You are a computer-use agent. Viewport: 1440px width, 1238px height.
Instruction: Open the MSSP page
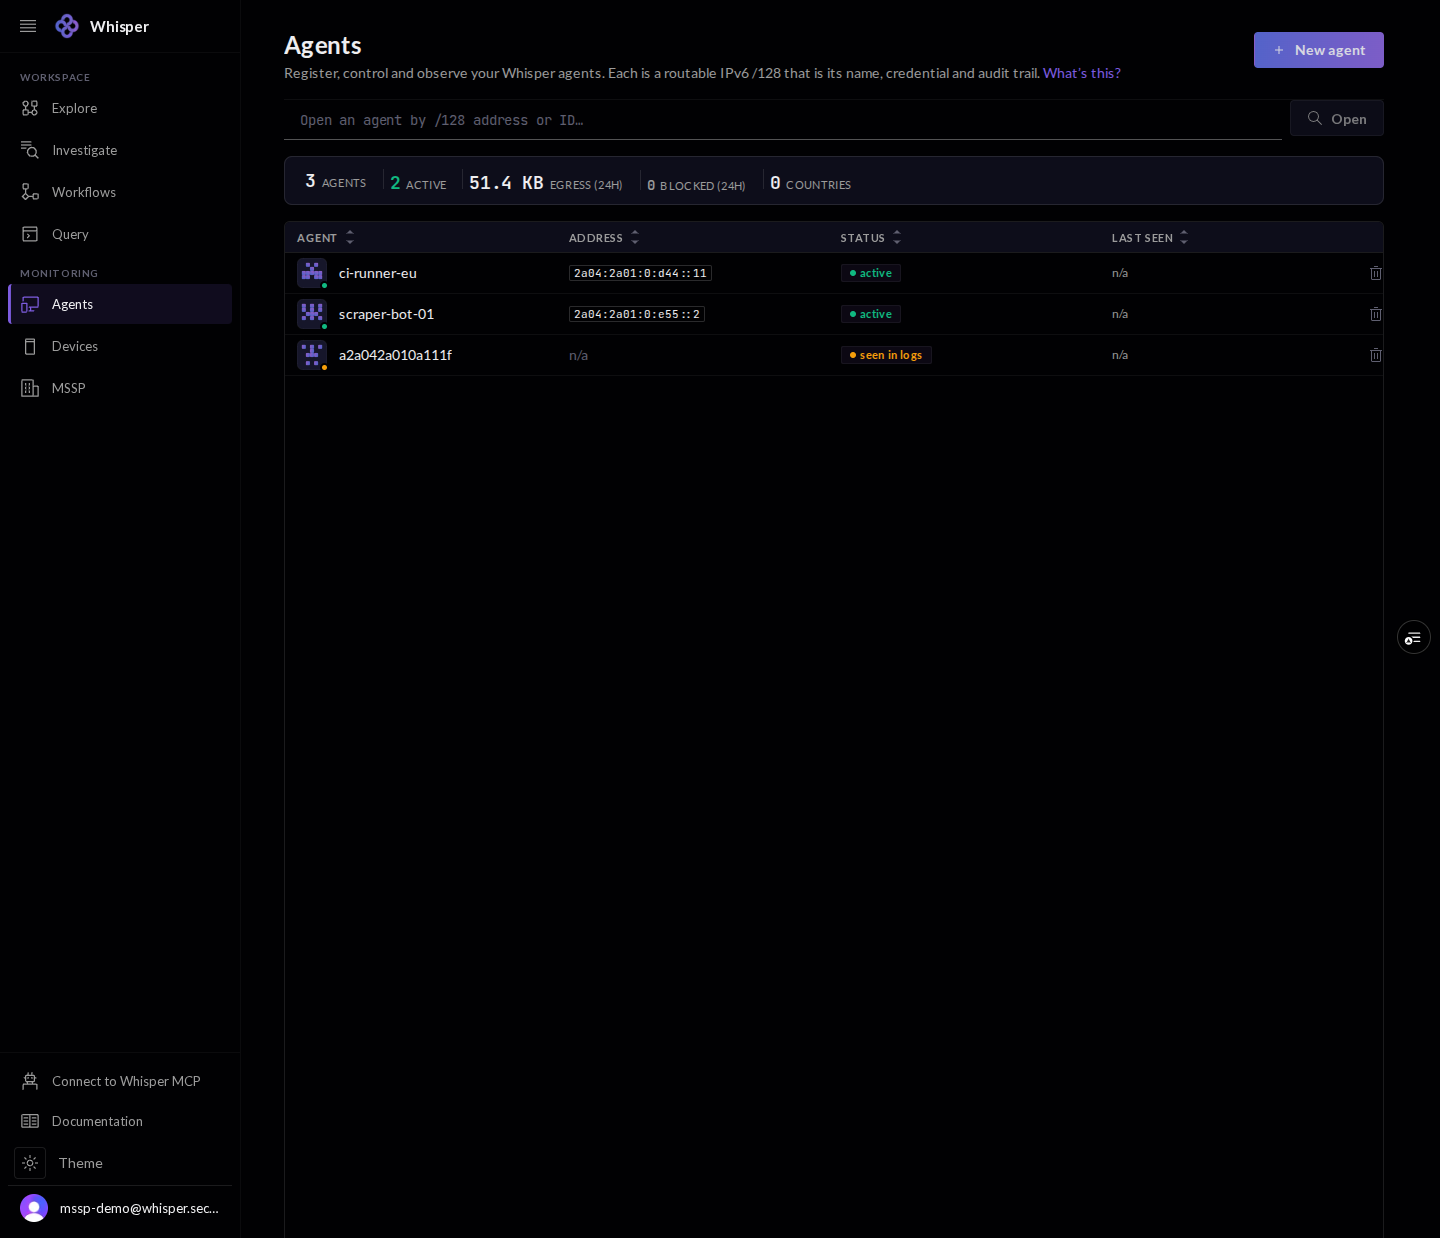[x=120, y=388]
